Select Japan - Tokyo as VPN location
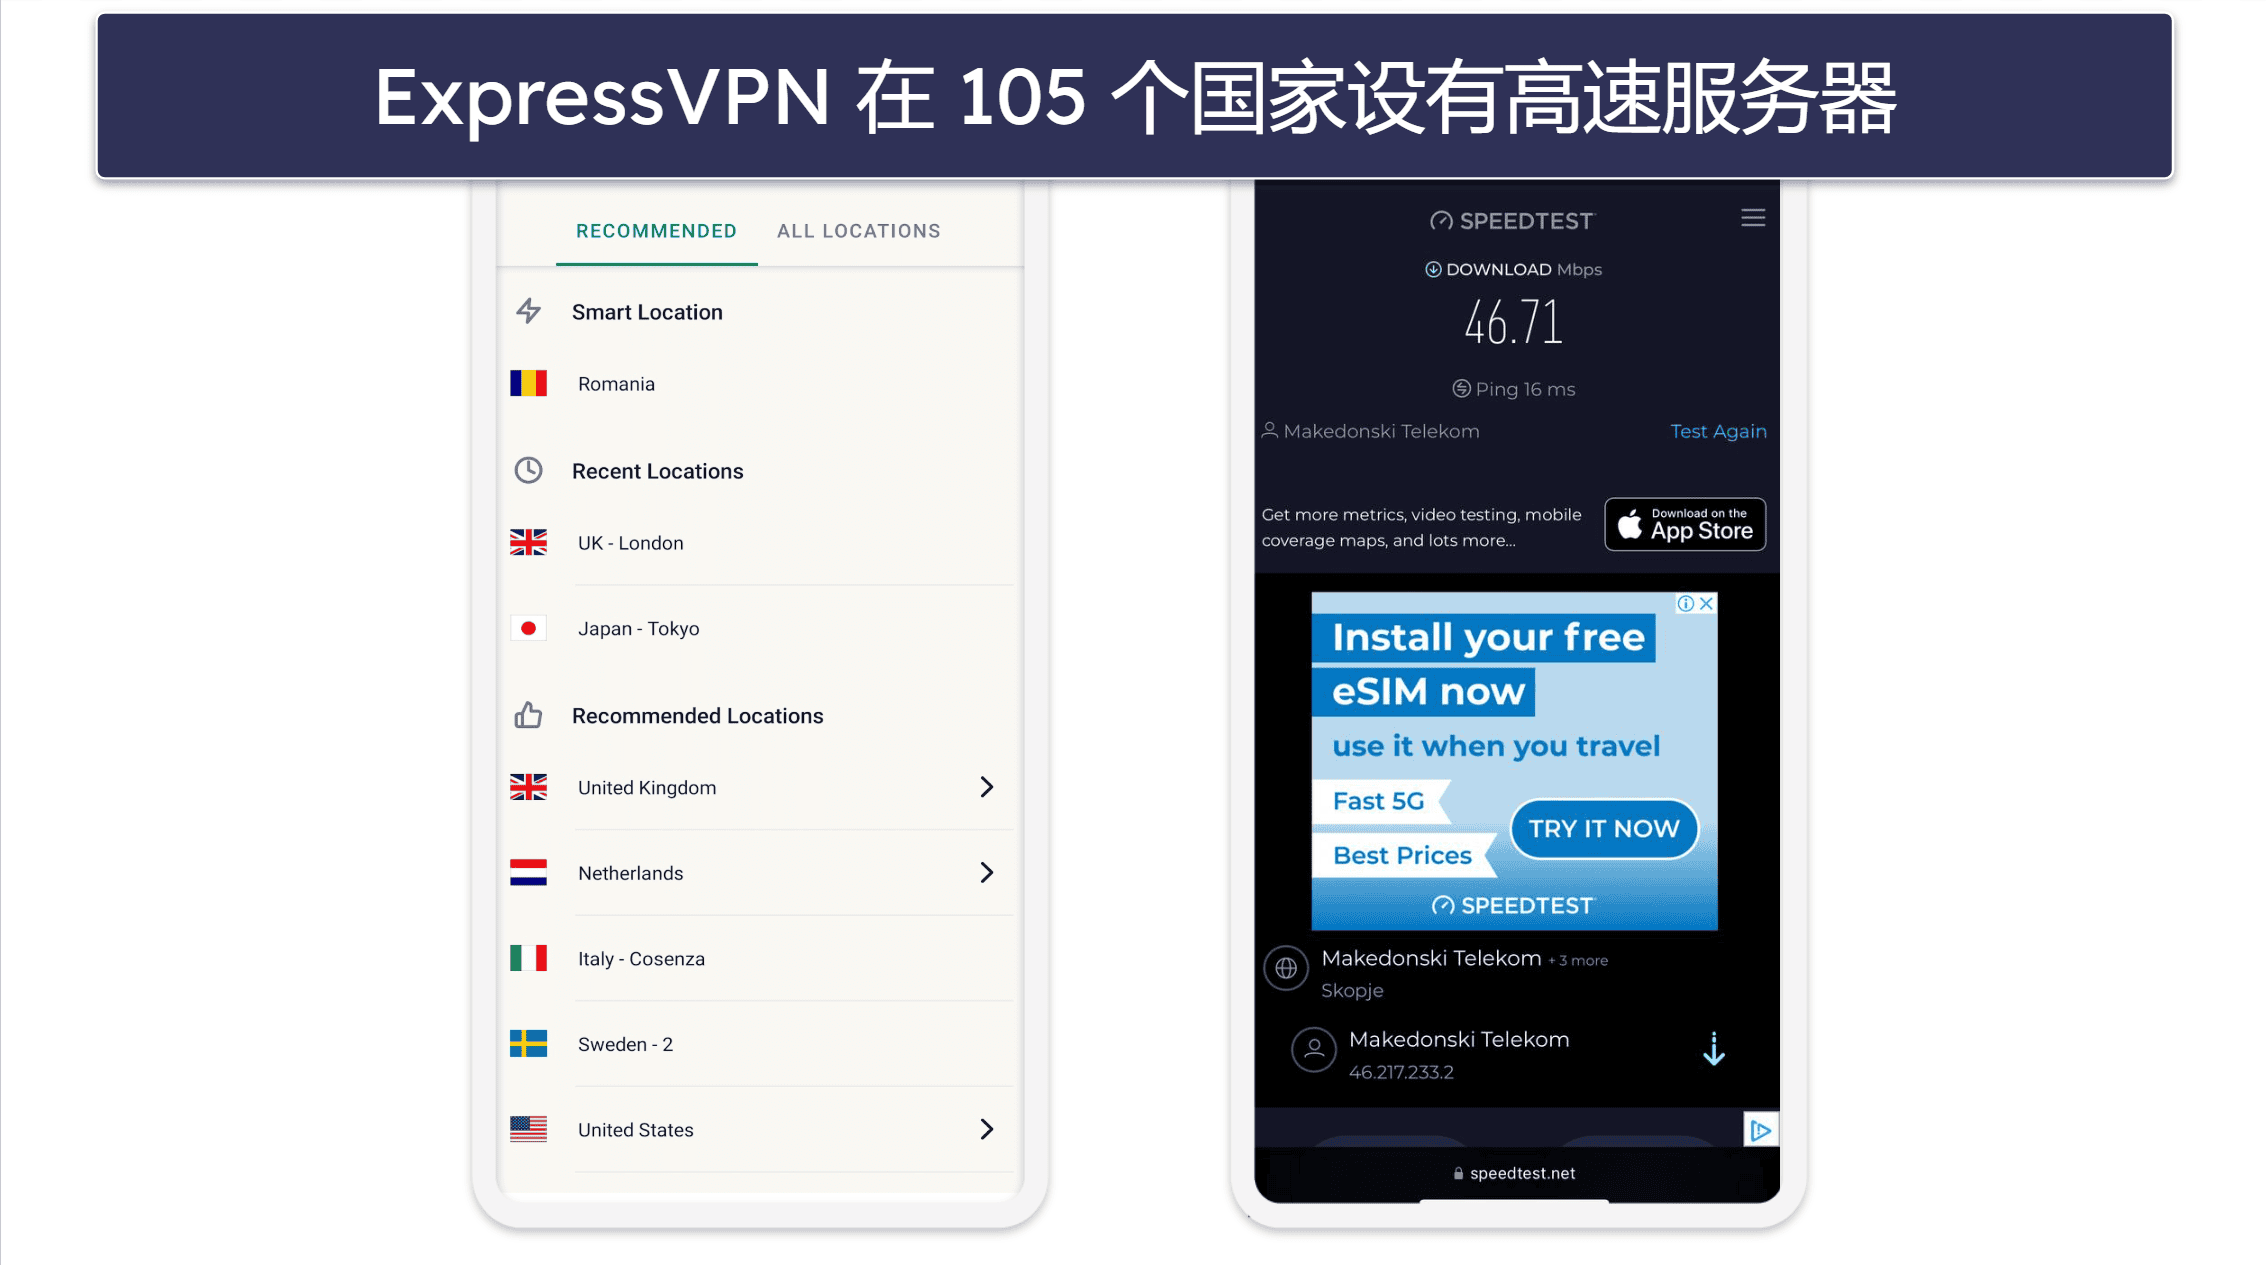This screenshot has height=1265, width=2266. pyautogui.click(x=763, y=627)
